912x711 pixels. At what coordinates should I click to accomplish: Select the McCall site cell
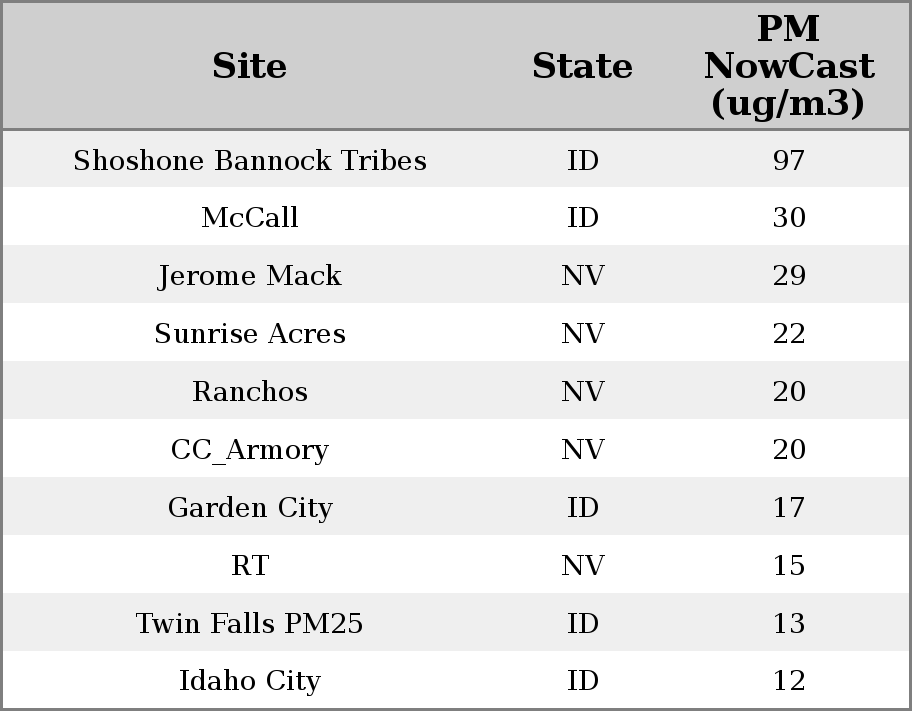click(250, 218)
